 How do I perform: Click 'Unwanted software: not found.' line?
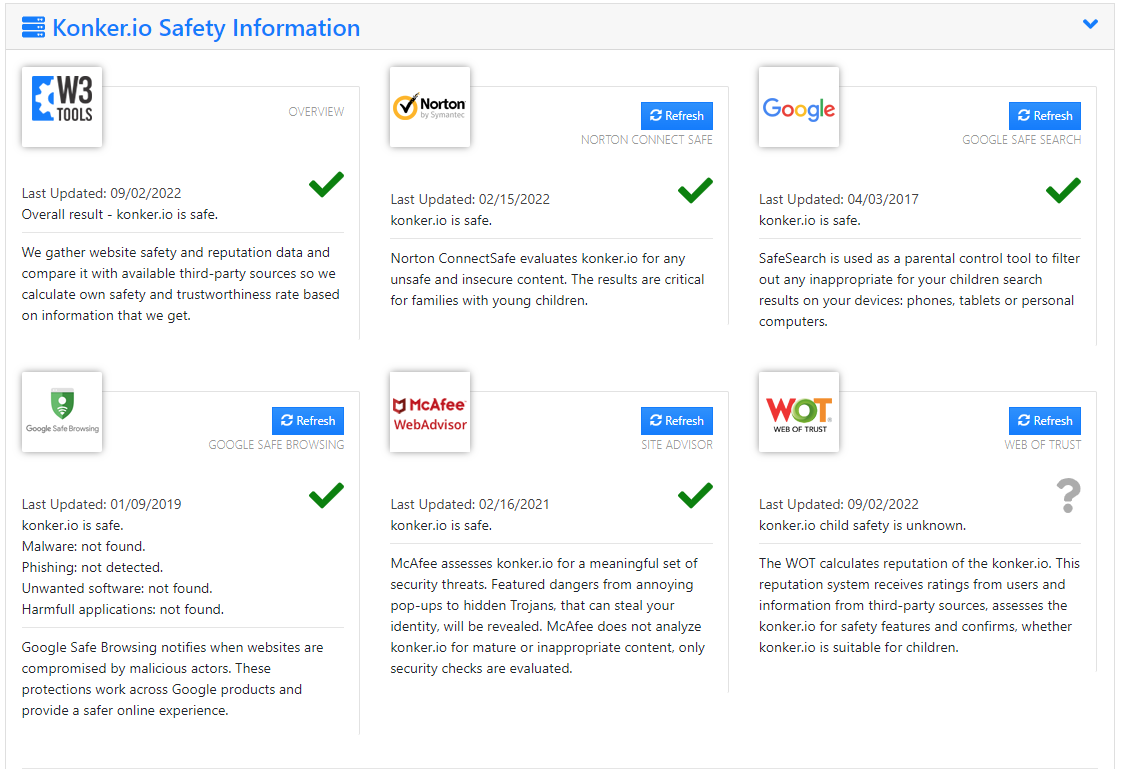click(x=117, y=588)
